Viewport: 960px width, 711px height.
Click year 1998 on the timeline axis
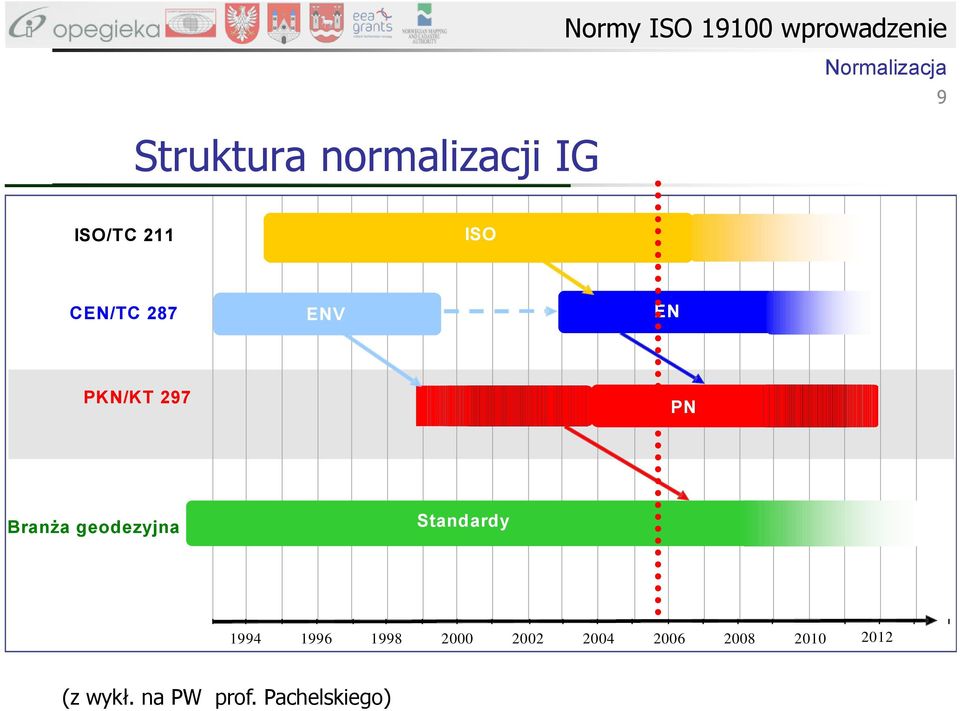click(x=386, y=638)
